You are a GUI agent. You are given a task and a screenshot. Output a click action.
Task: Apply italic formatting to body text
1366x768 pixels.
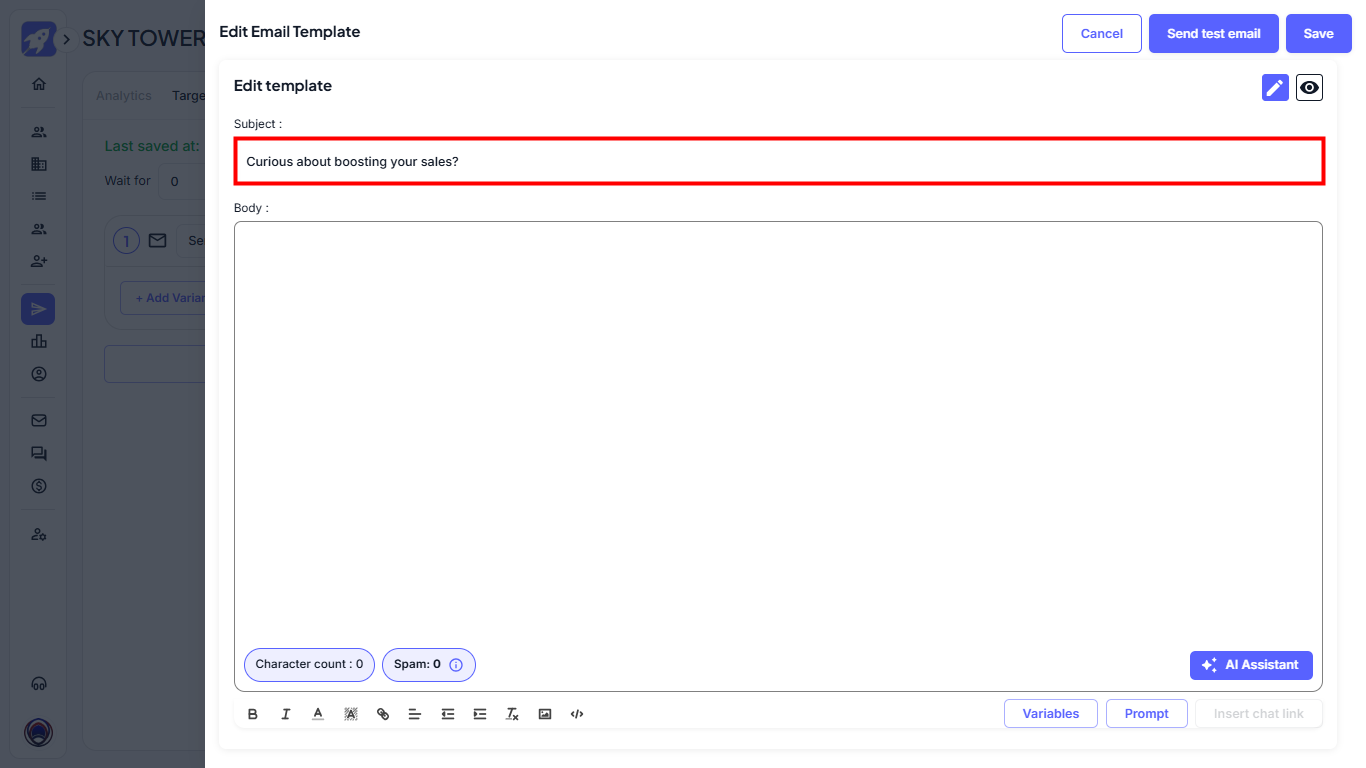coord(285,714)
